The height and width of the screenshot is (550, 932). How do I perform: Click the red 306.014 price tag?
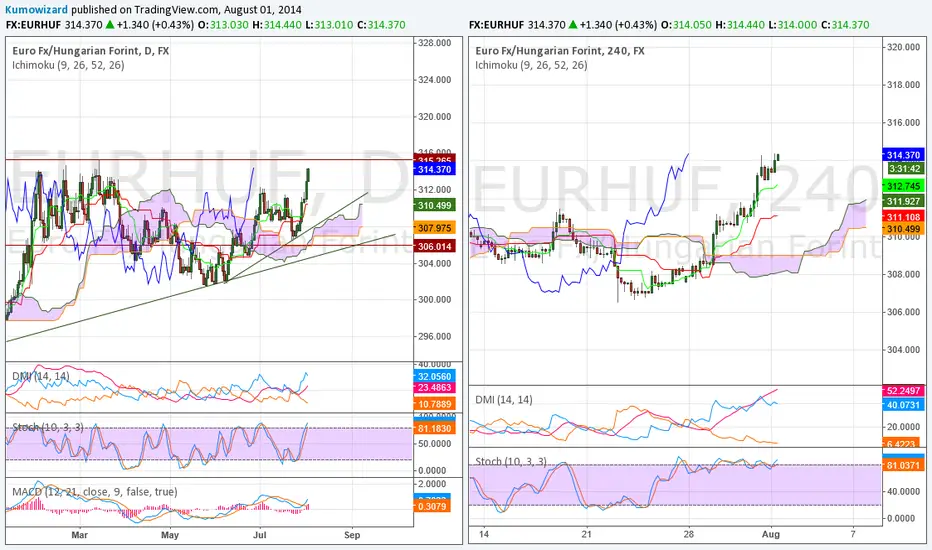pyautogui.click(x=434, y=246)
